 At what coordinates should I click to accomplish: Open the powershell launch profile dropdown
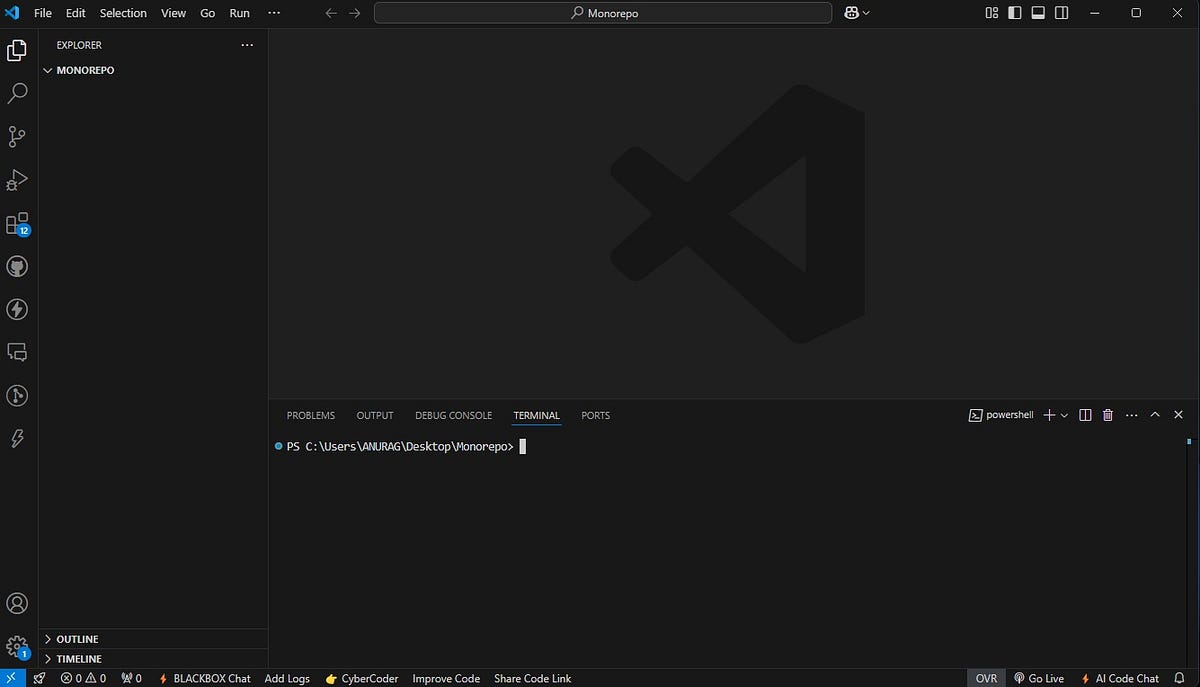[x=1063, y=414]
